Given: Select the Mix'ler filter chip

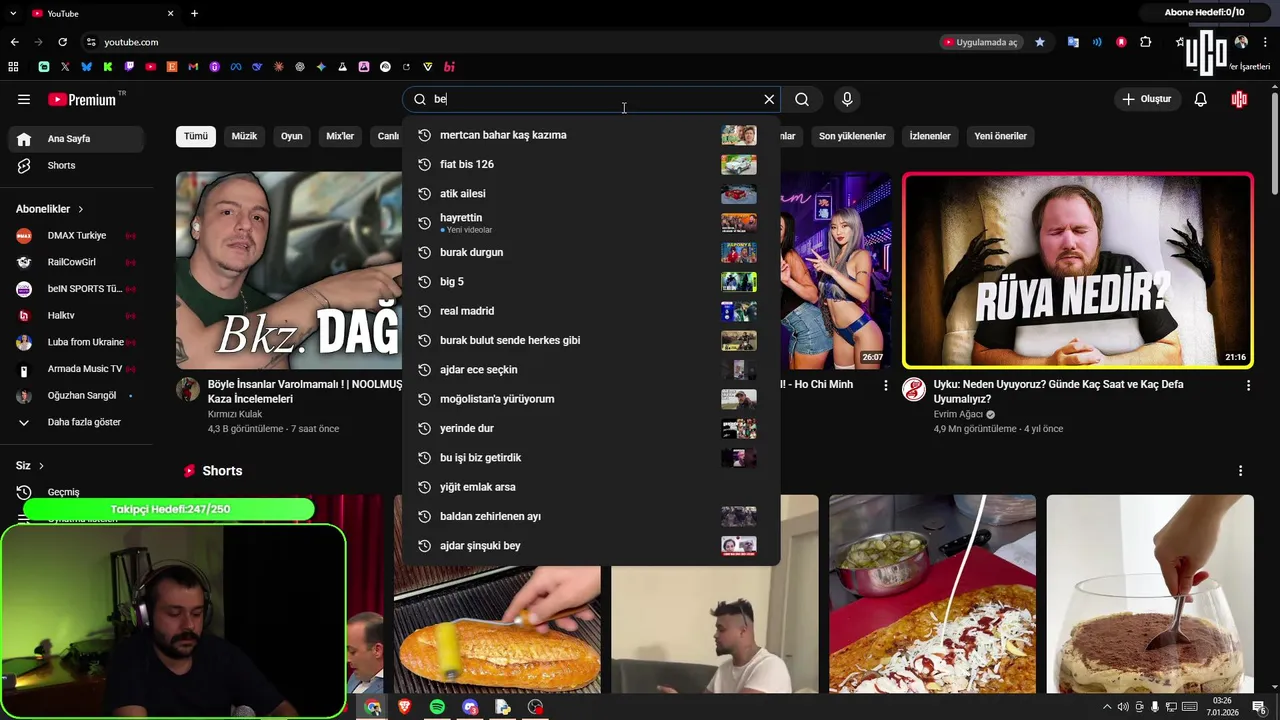Looking at the screenshot, I should [x=340, y=136].
